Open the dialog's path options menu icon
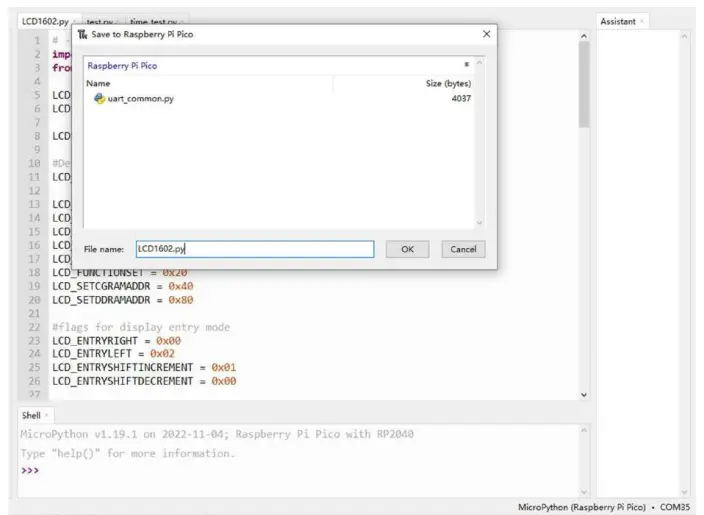 tap(466, 65)
